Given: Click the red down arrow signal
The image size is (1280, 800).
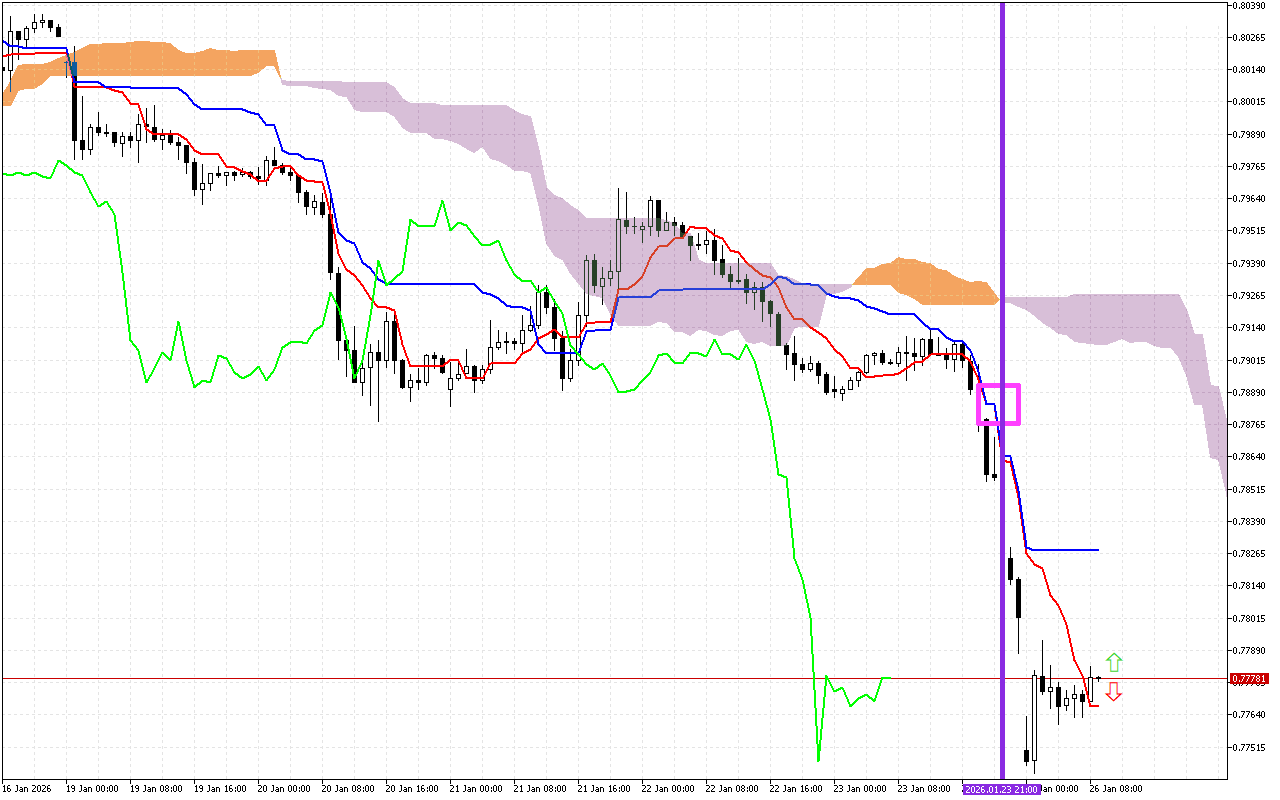Looking at the screenshot, I should (x=1113, y=691).
